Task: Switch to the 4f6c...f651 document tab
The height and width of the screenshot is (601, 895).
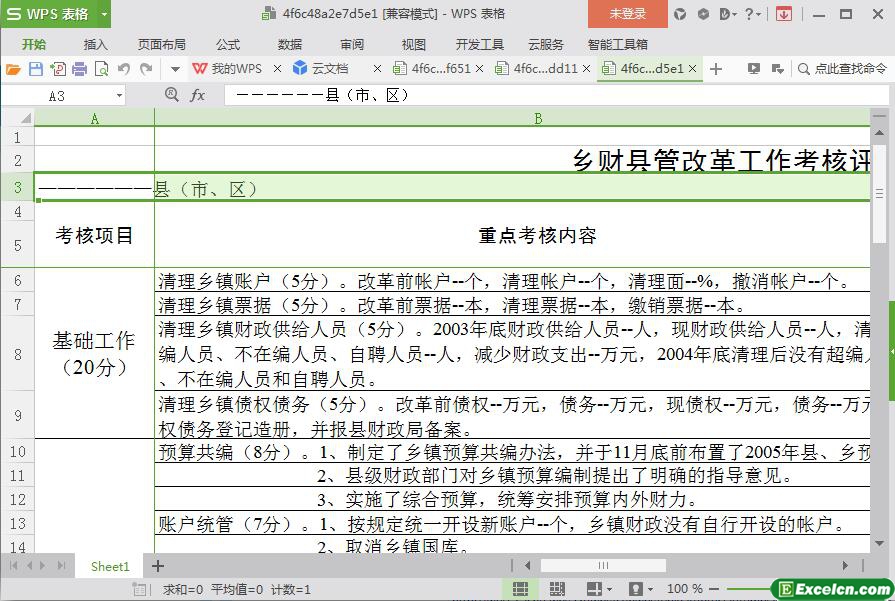Action: 432,69
